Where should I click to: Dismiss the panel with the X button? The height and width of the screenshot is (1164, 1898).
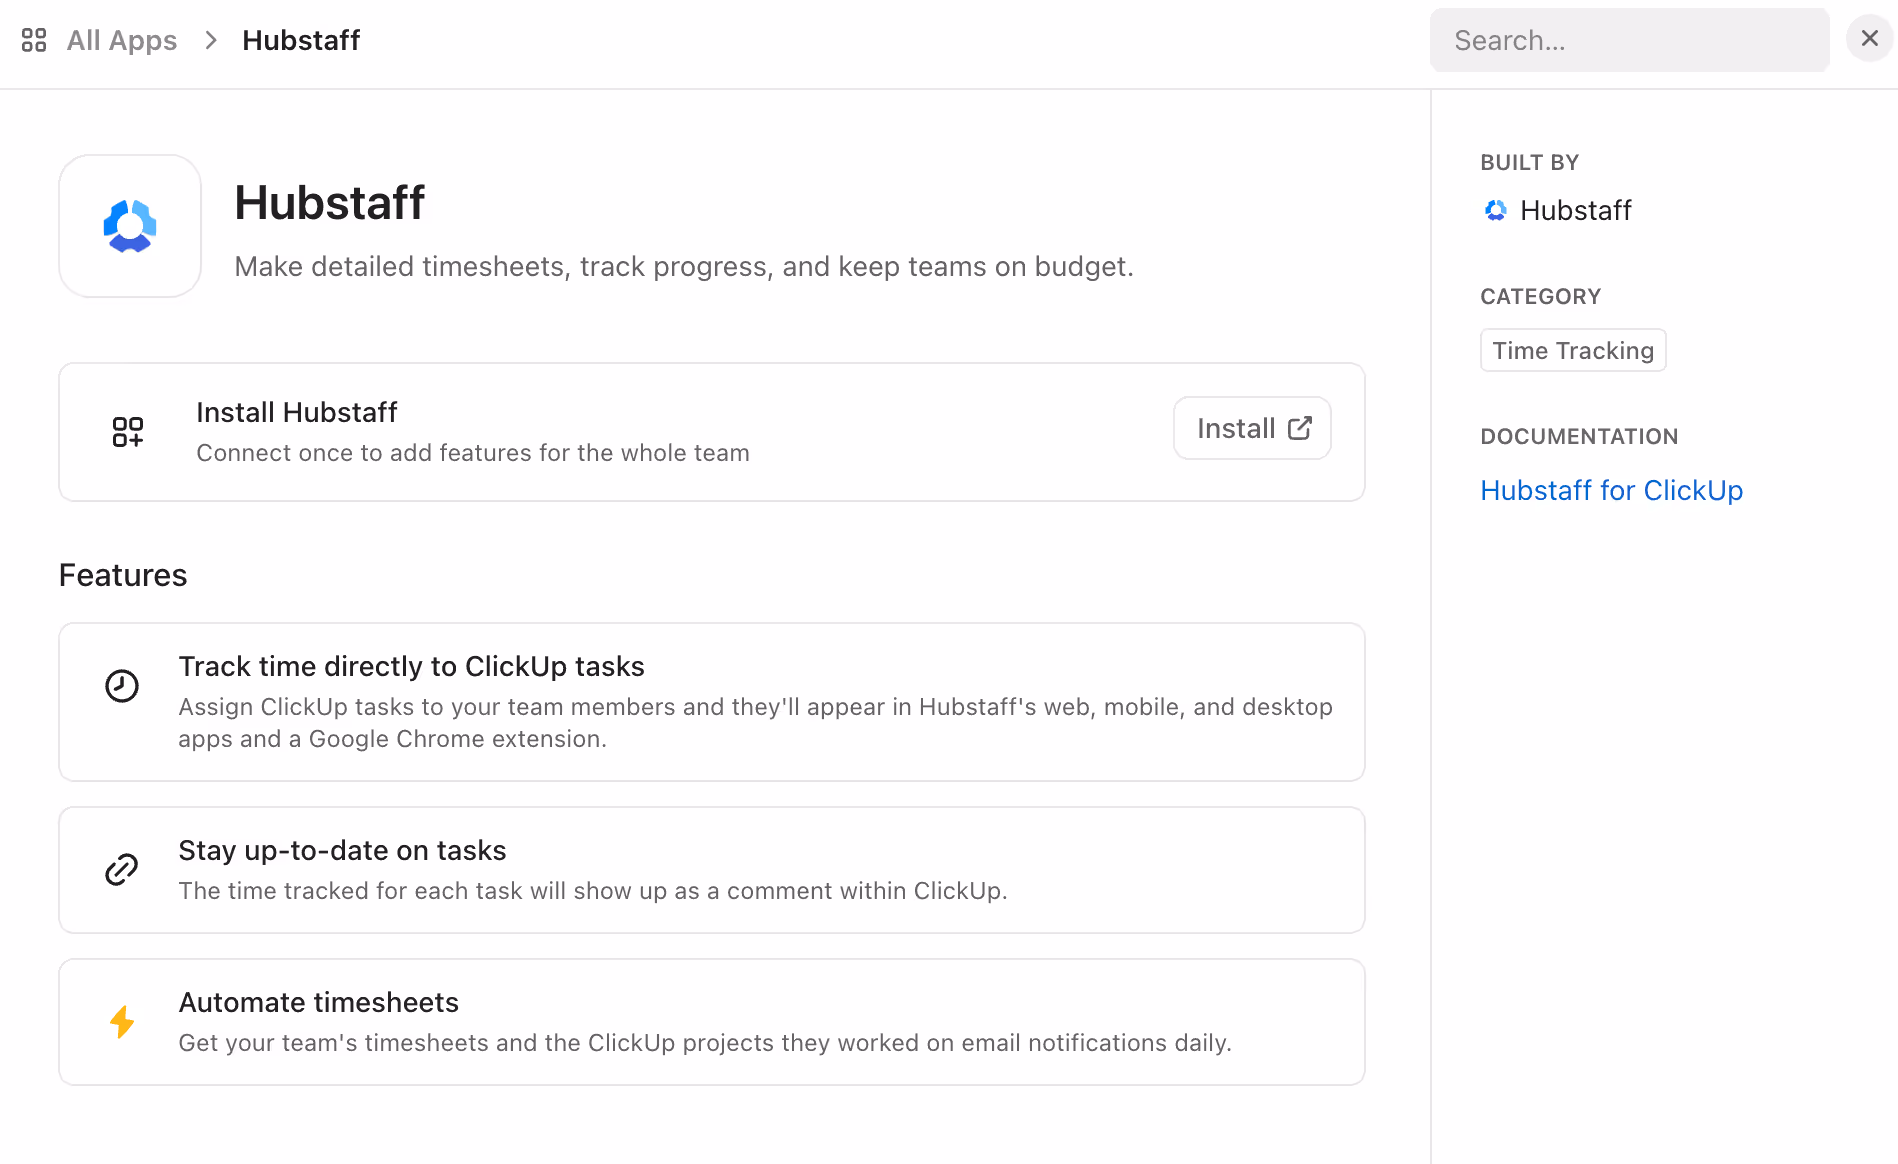1869,38
